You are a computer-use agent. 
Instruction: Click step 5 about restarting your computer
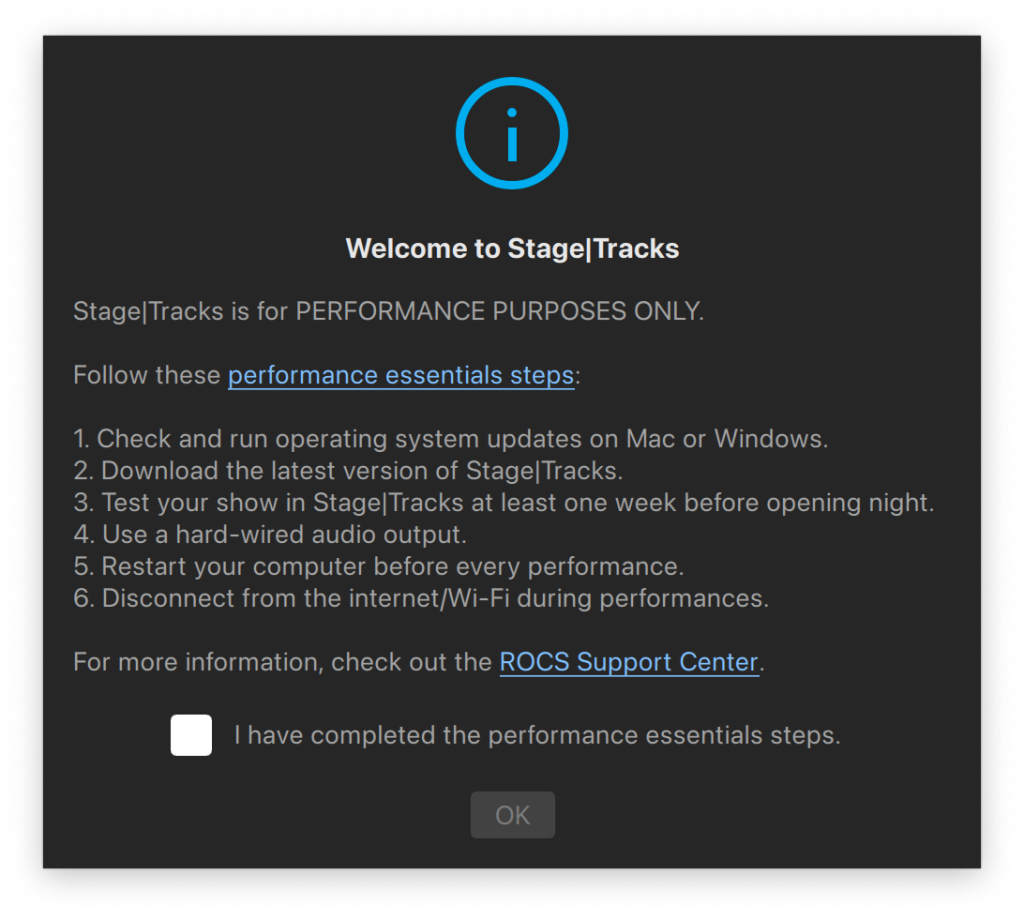click(378, 566)
